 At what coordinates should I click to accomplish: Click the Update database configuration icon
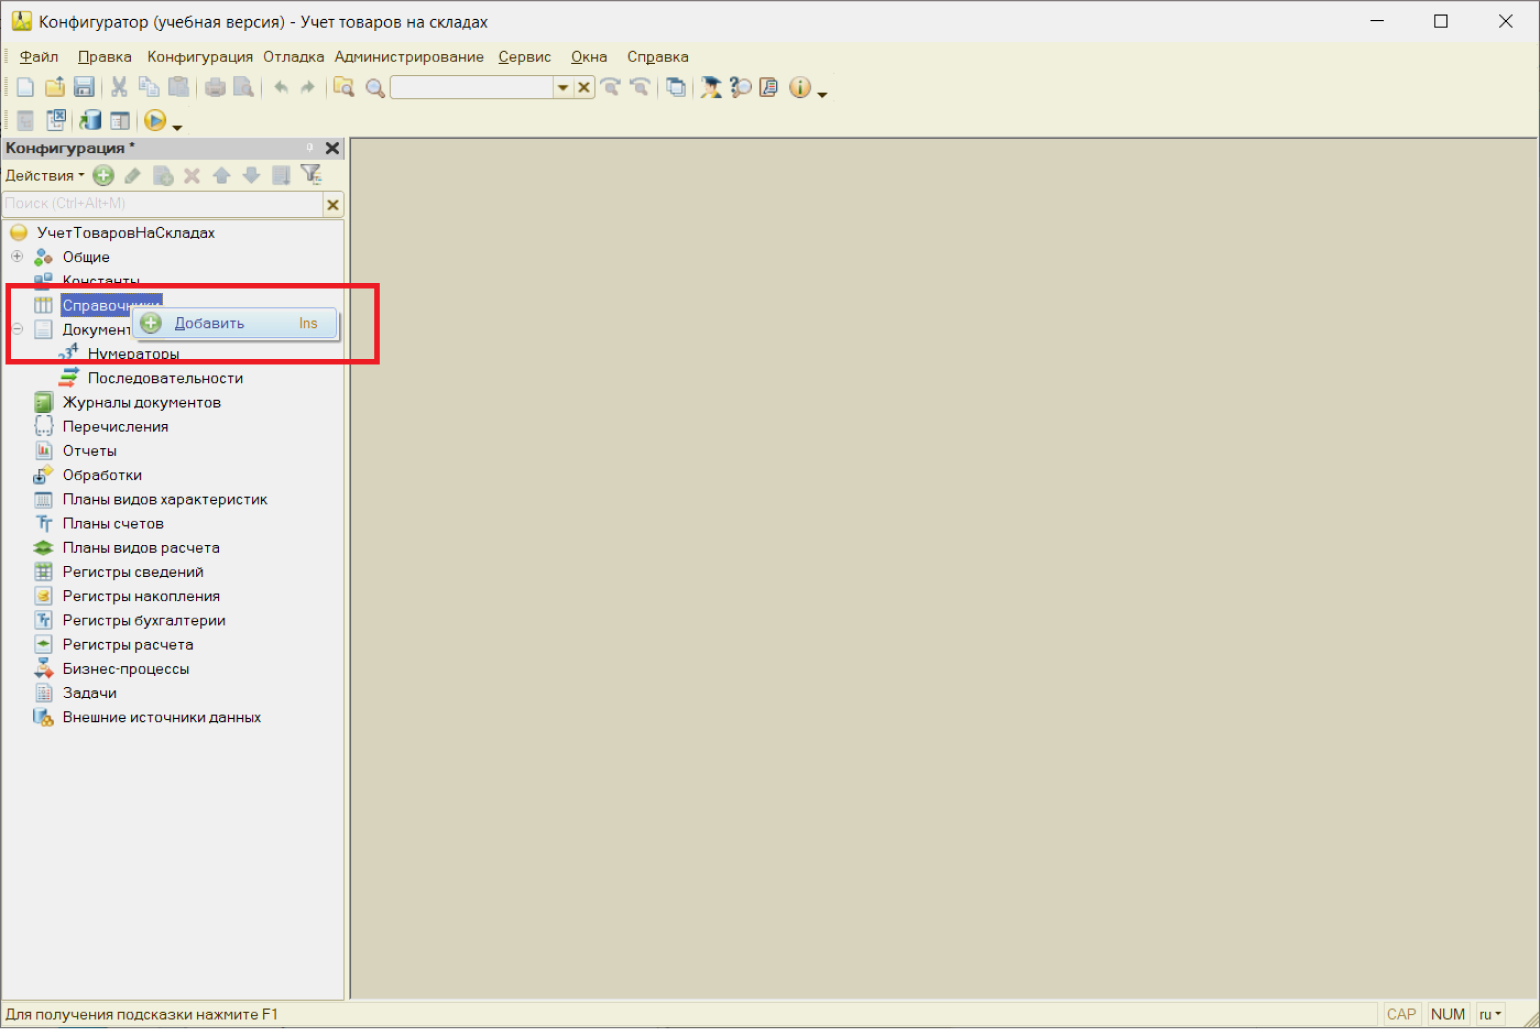pyautogui.click(x=90, y=121)
